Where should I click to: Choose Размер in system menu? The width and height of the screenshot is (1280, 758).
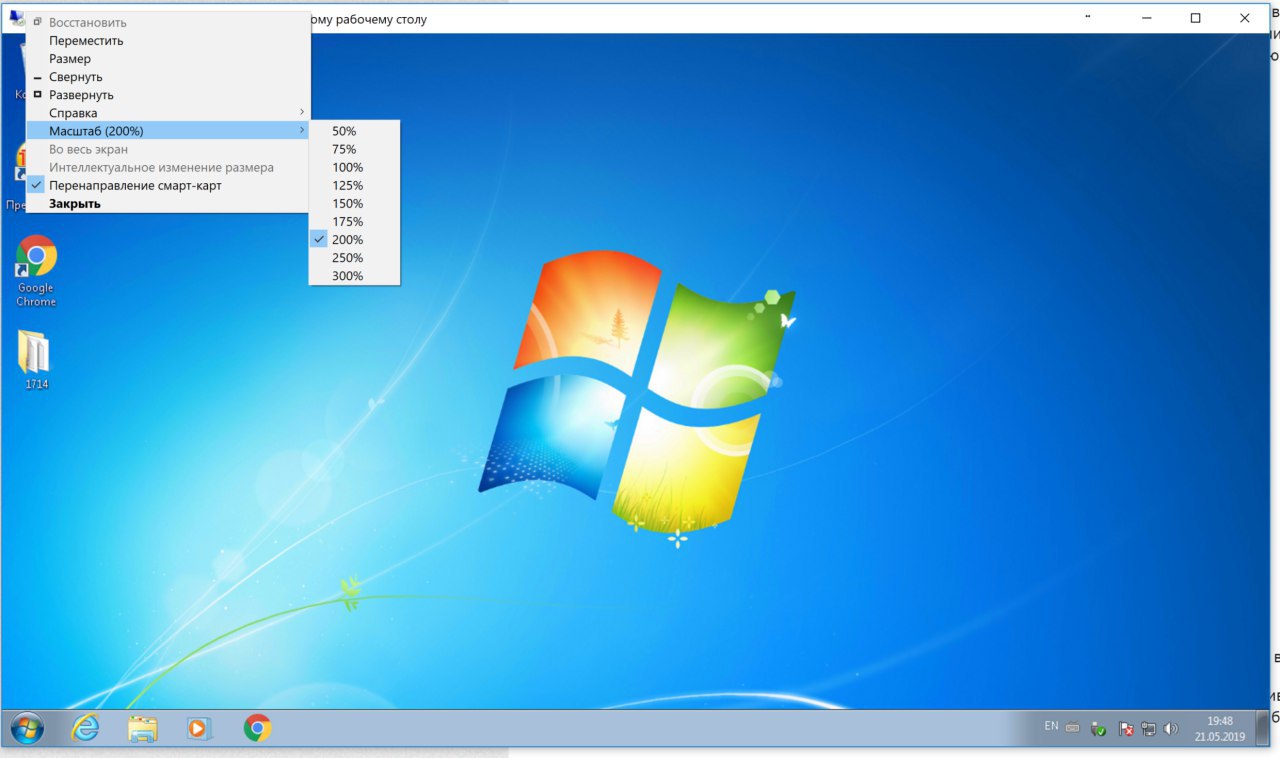[x=167, y=59]
